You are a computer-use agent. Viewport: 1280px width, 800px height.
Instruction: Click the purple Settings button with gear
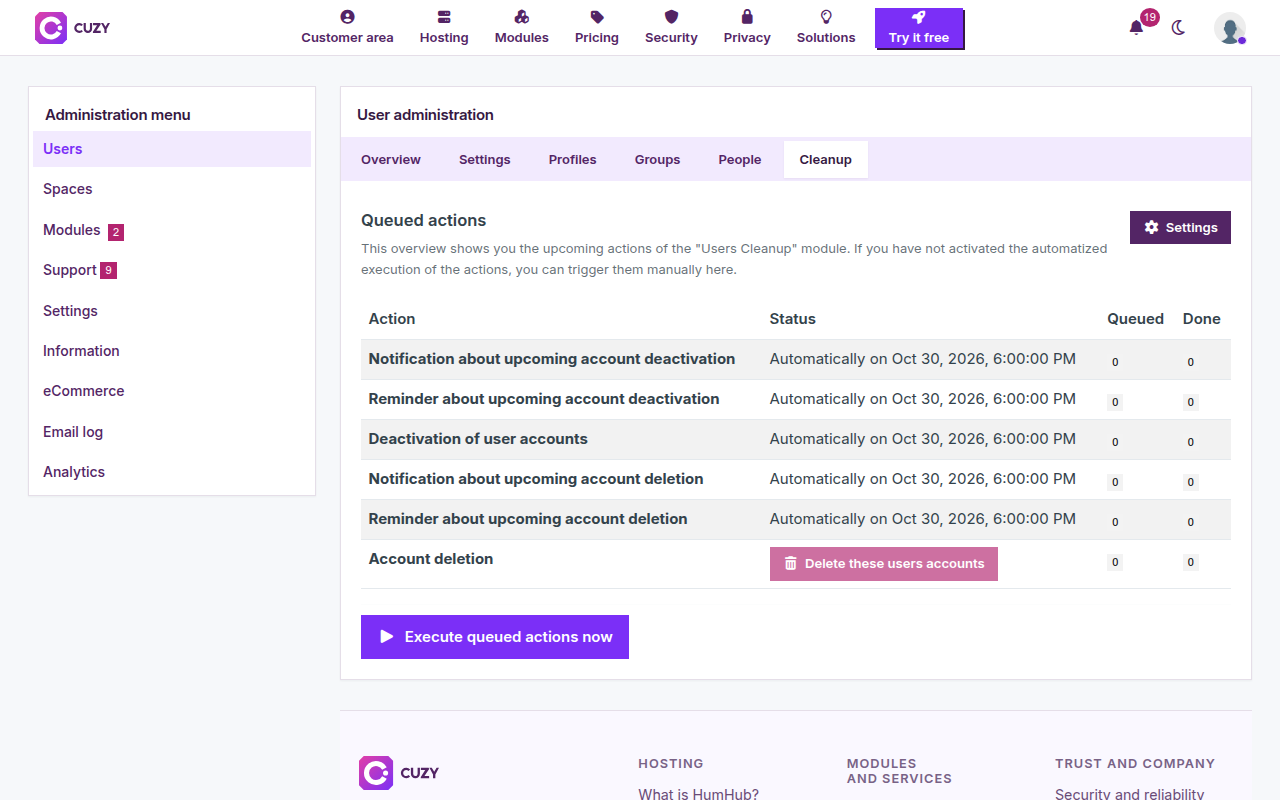[x=1180, y=227]
